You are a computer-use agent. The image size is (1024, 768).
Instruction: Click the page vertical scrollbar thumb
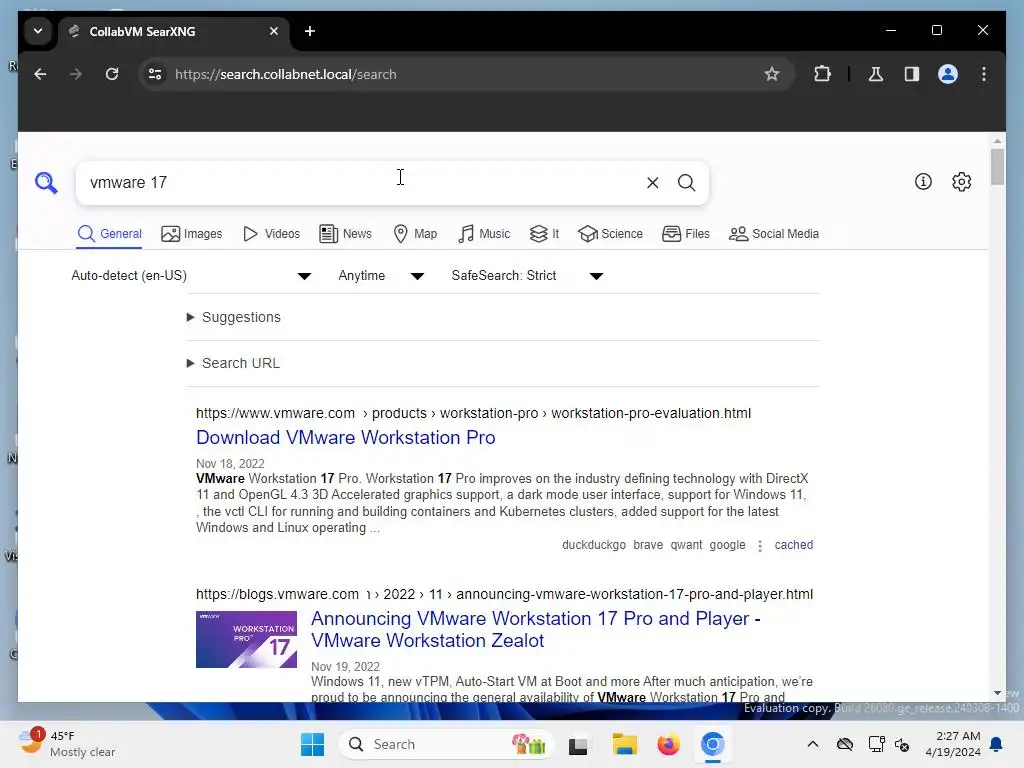[997, 167]
